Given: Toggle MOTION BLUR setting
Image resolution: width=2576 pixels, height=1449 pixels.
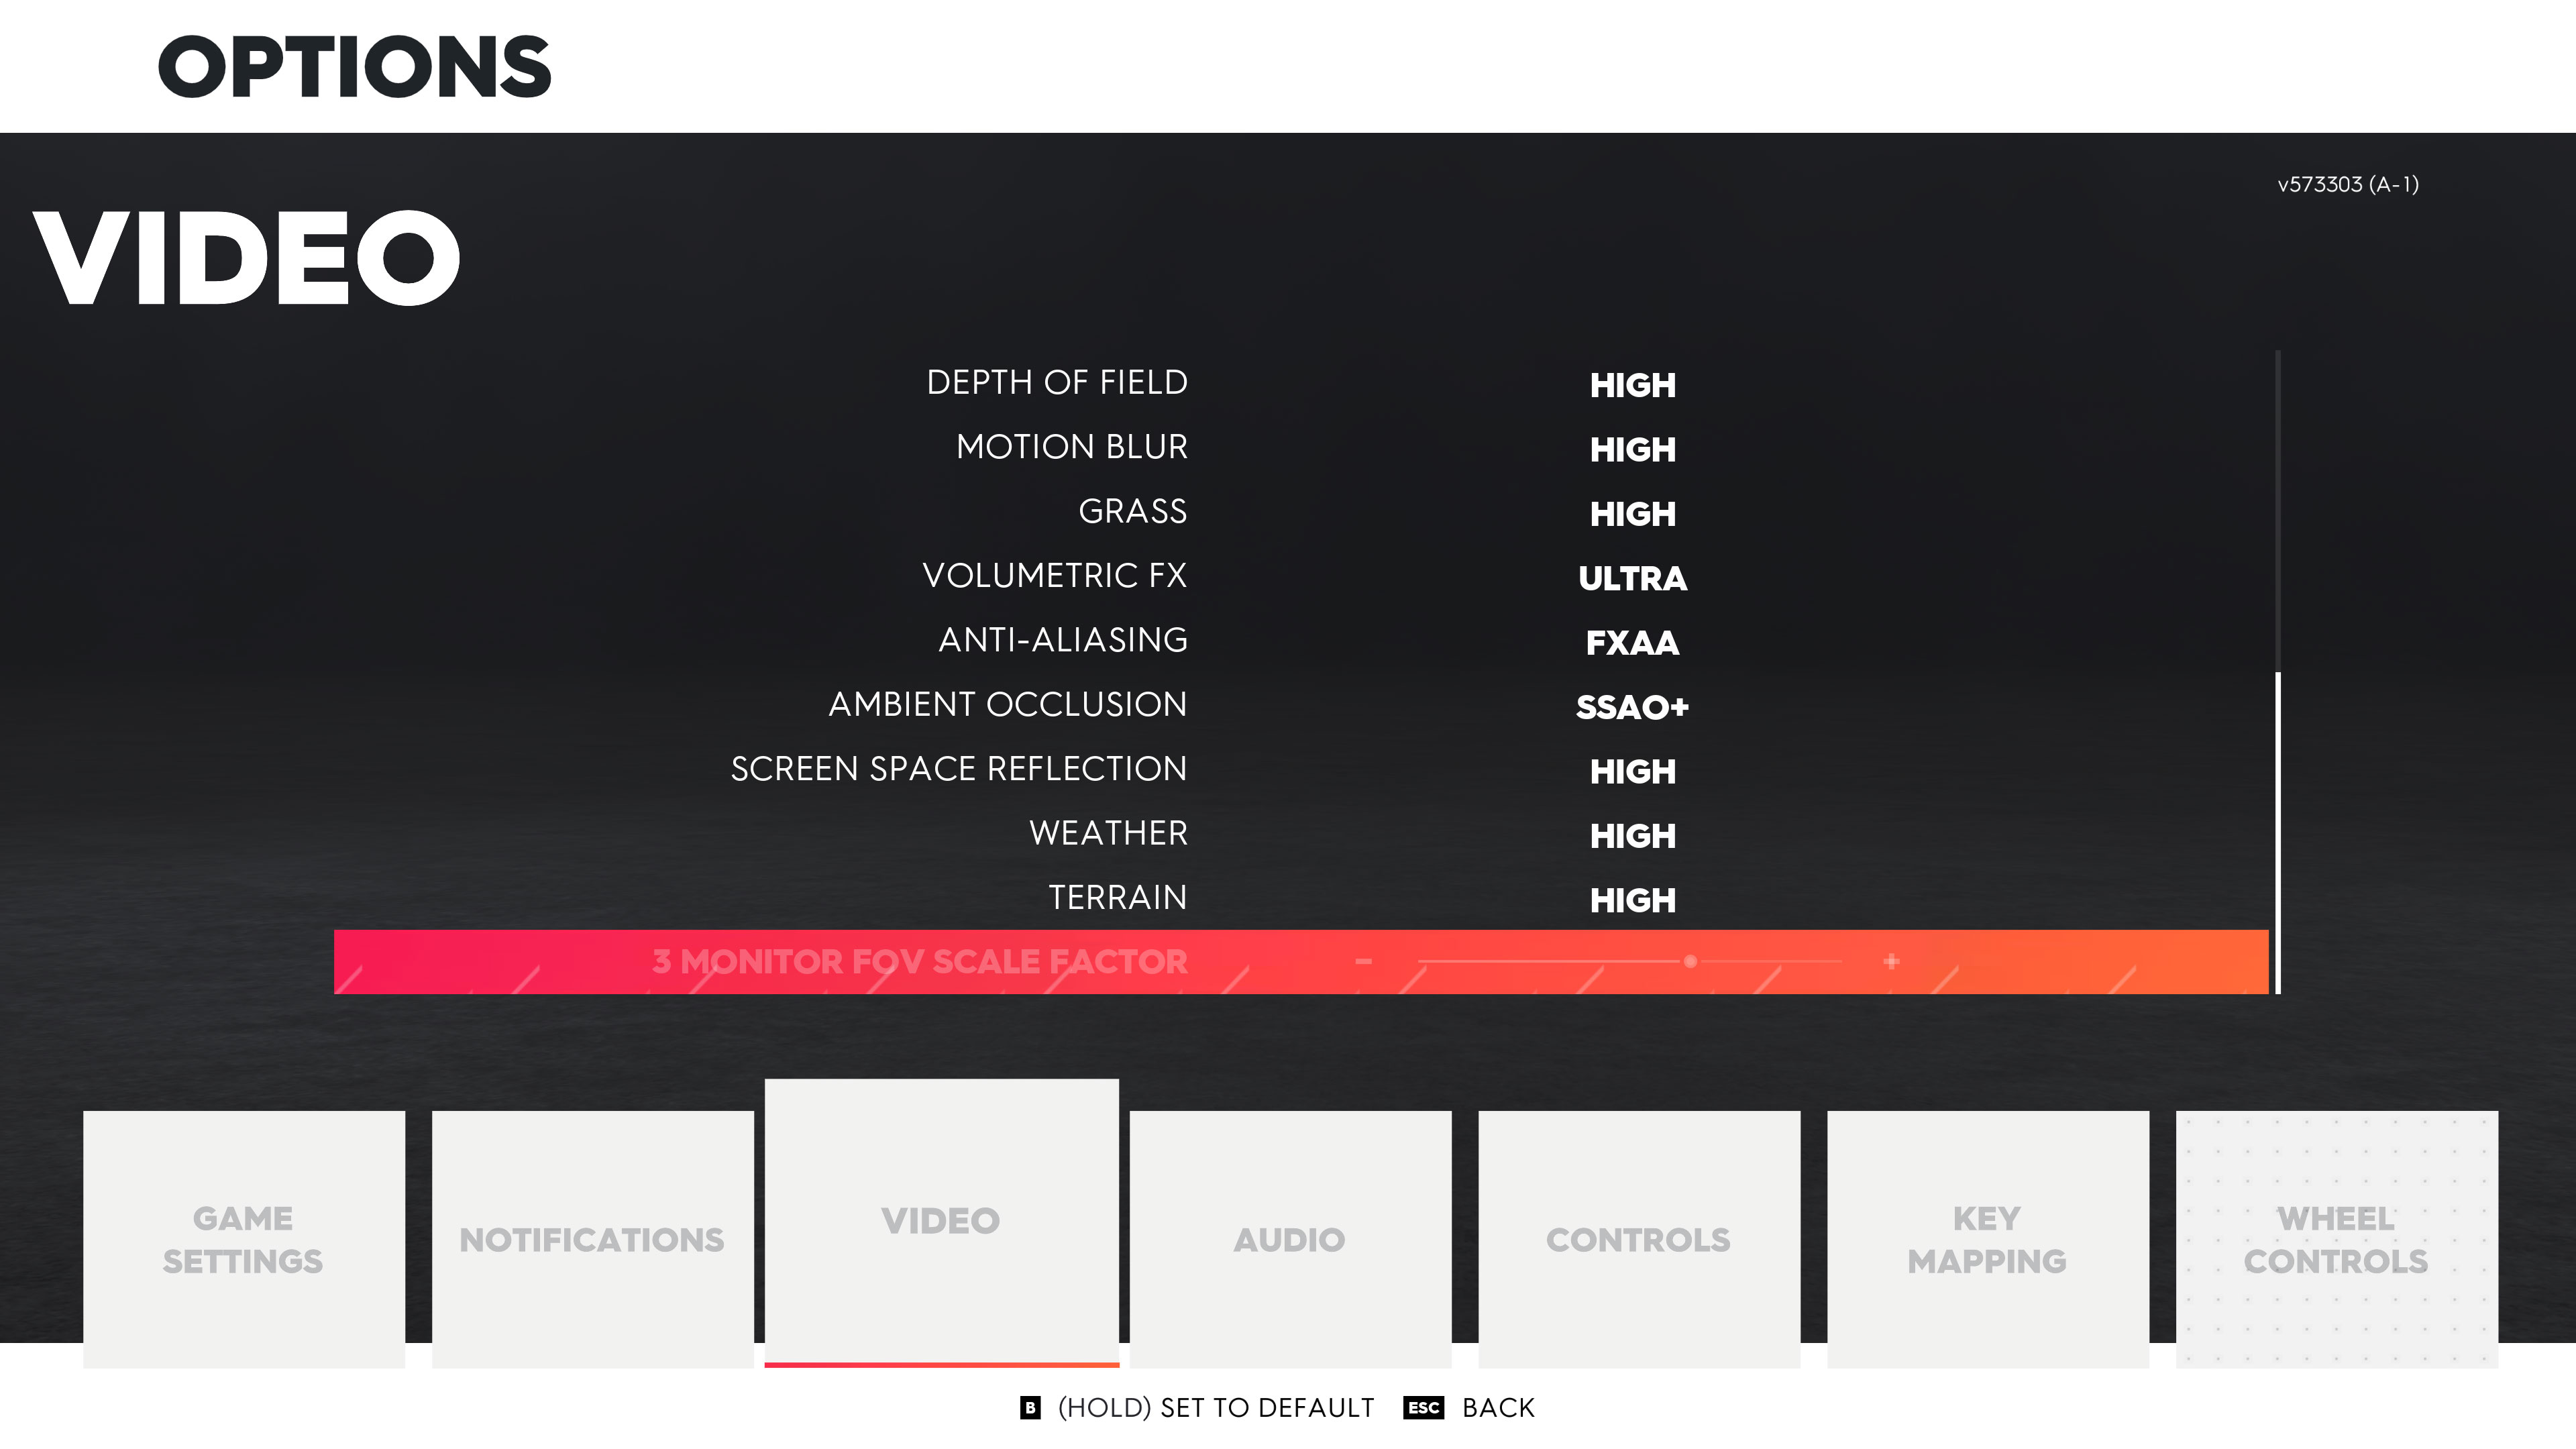Looking at the screenshot, I should coord(1629,447).
